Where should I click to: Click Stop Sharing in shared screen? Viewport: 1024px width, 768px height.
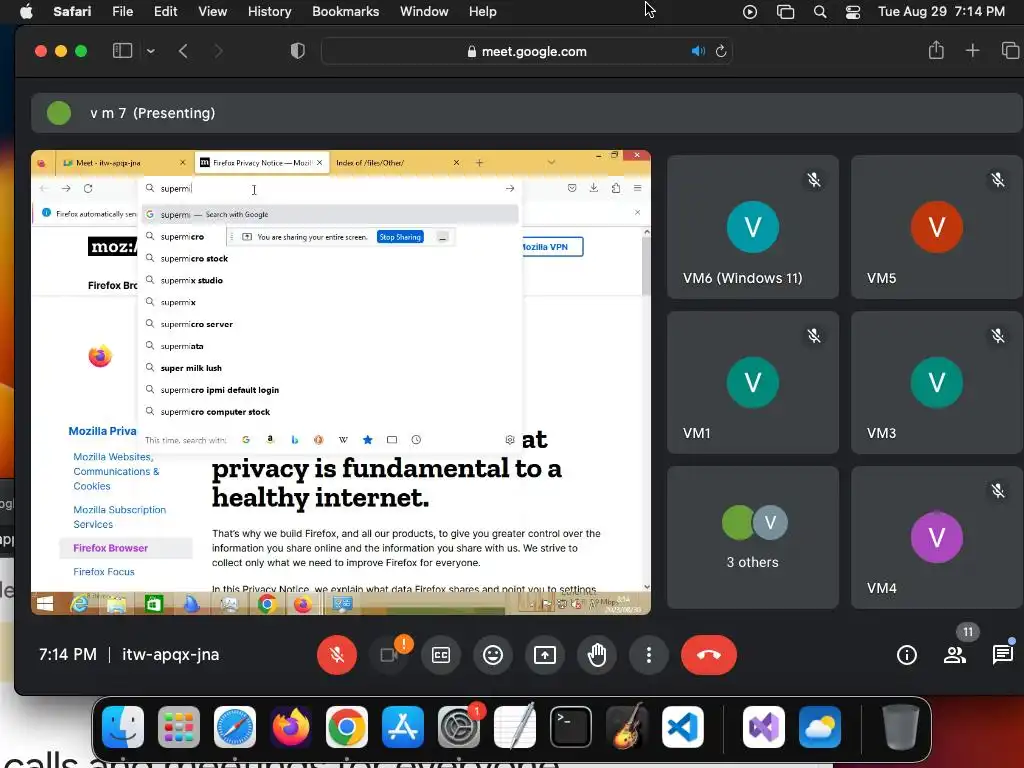click(x=400, y=237)
